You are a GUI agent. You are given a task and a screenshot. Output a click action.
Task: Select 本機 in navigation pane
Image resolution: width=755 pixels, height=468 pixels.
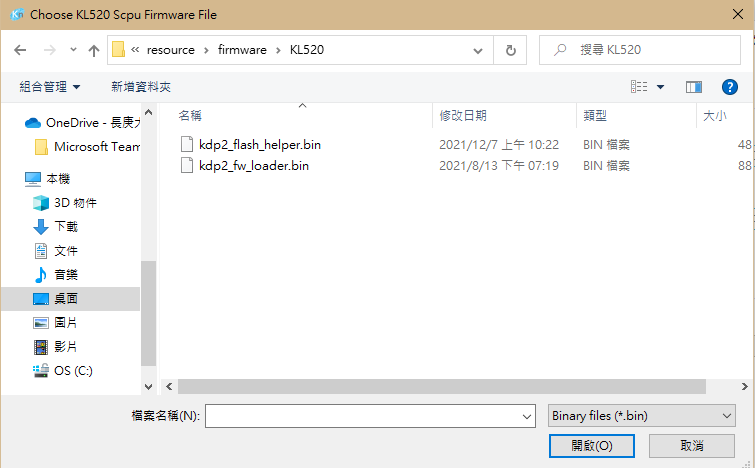[x=47, y=179]
